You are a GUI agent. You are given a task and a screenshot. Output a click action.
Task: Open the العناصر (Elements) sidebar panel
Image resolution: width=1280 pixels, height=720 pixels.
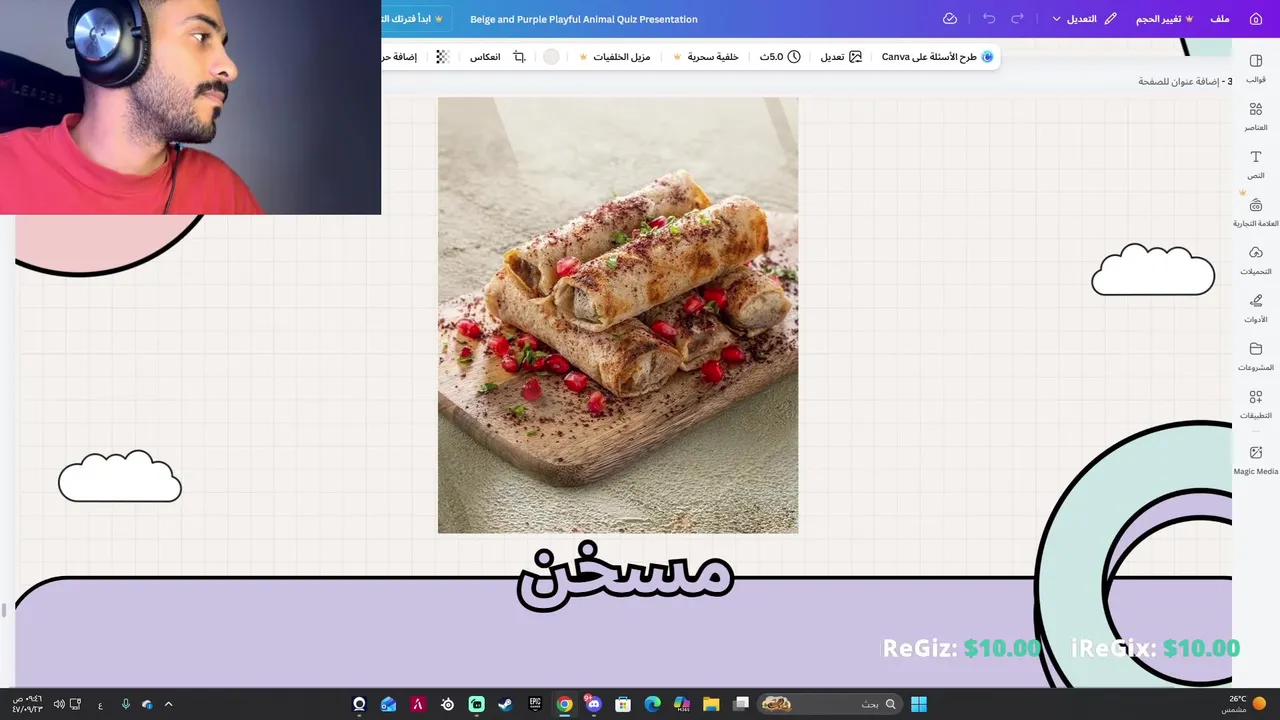[x=1256, y=116]
